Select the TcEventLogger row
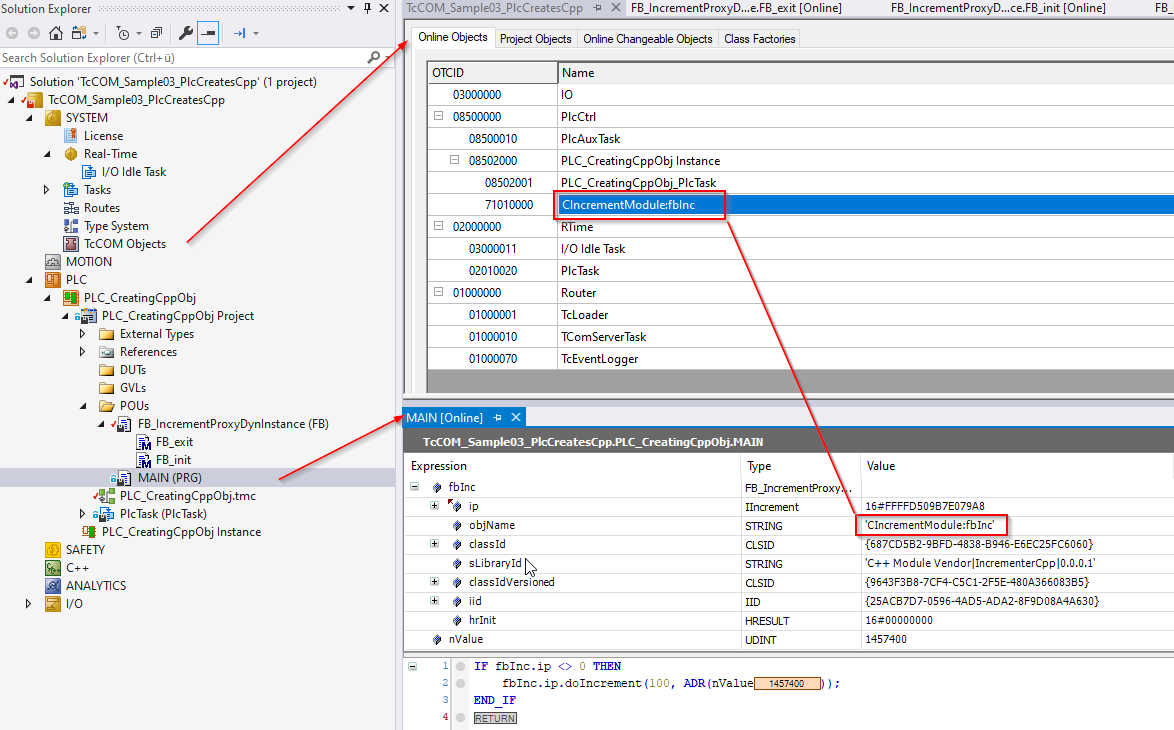The image size is (1174, 730). tap(801, 359)
